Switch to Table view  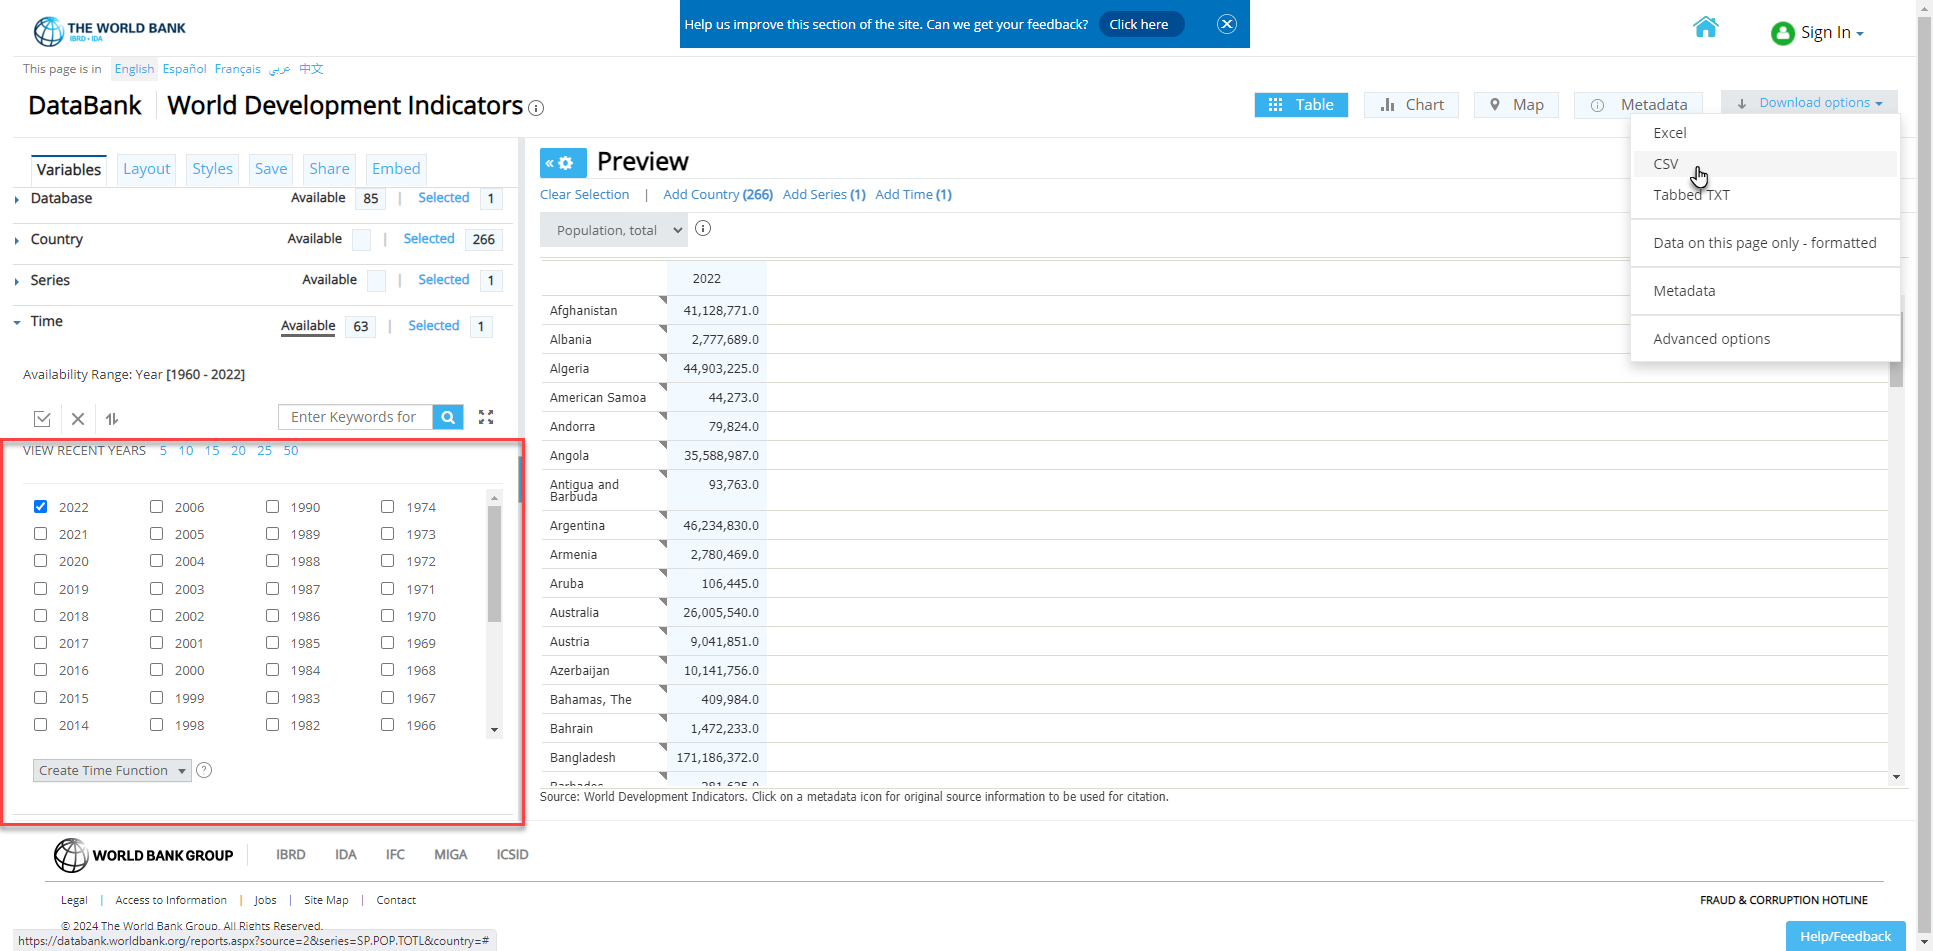click(x=1301, y=105)
